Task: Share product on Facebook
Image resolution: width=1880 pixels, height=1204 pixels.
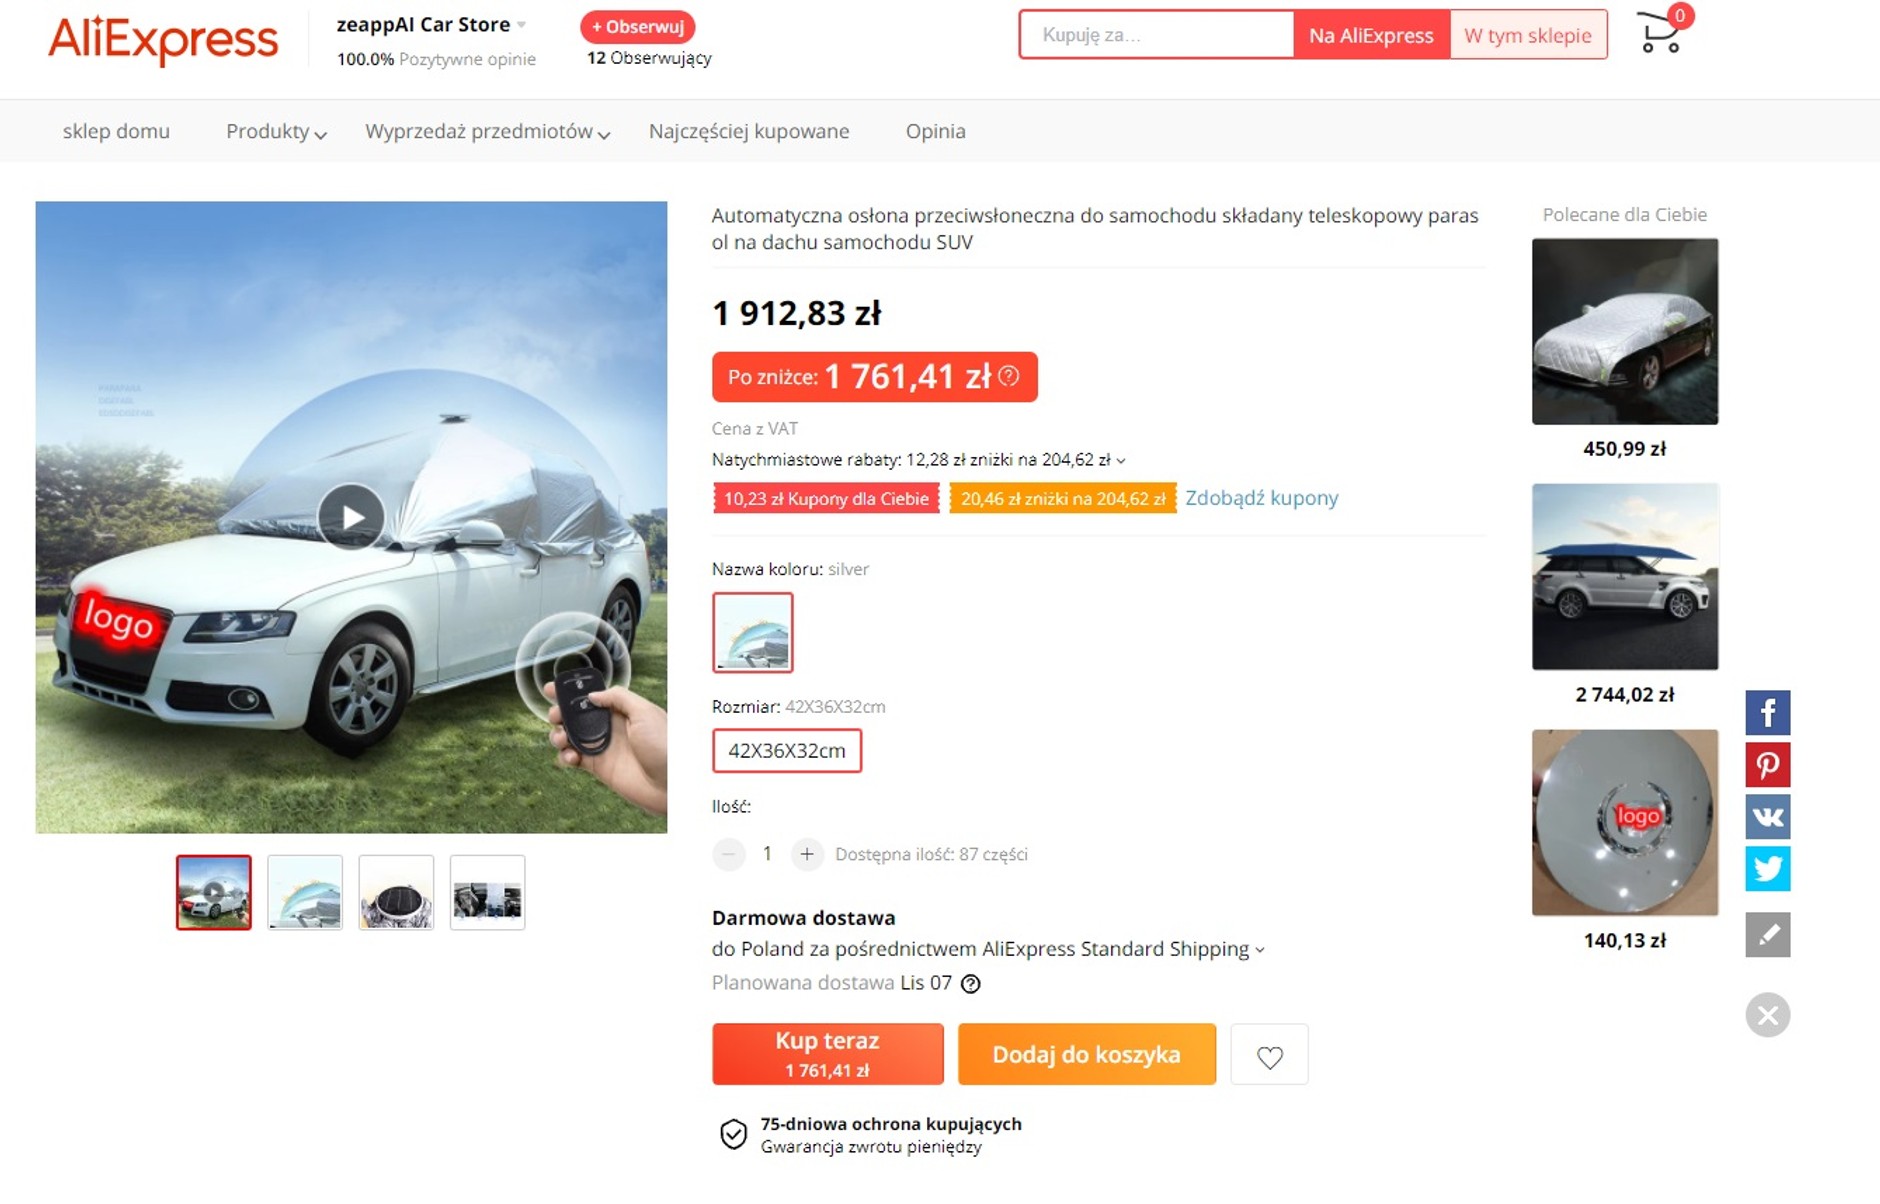Action: [x=1767, y=713]
